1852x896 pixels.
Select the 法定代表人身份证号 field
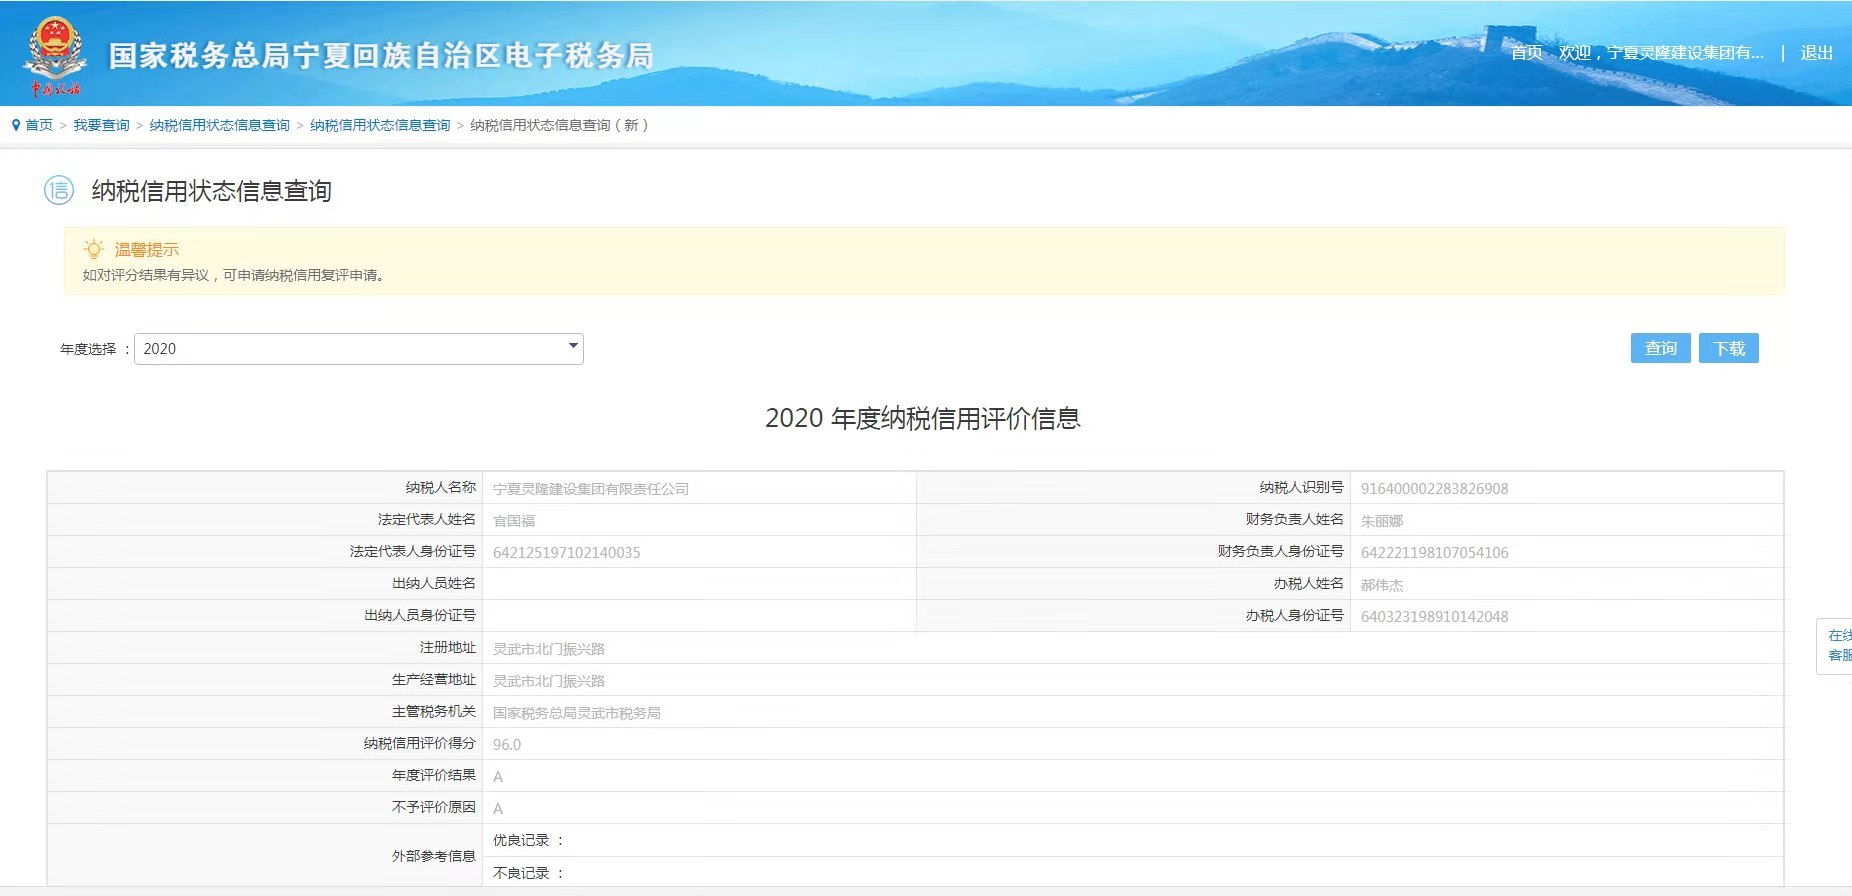tap(698, 553)
